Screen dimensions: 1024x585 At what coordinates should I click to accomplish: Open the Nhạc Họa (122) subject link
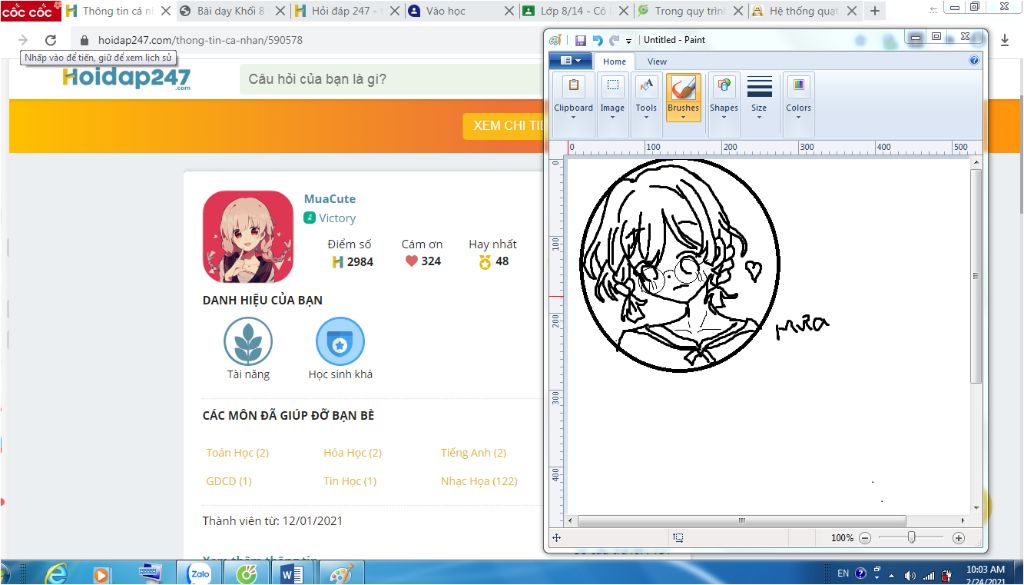479,481
